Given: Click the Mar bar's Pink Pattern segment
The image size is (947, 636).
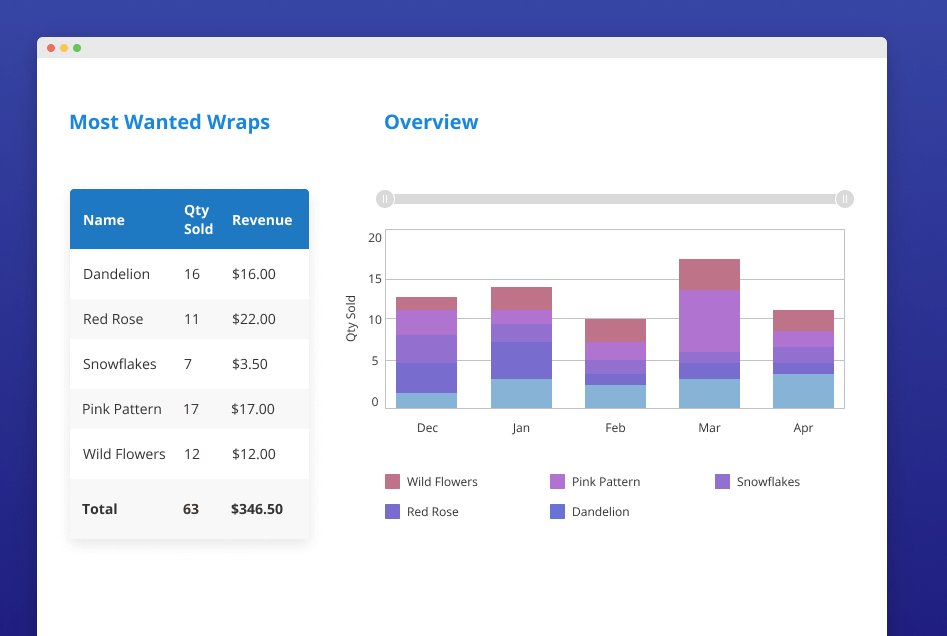Looking at the screenshot, I should [x=709, y=320].
